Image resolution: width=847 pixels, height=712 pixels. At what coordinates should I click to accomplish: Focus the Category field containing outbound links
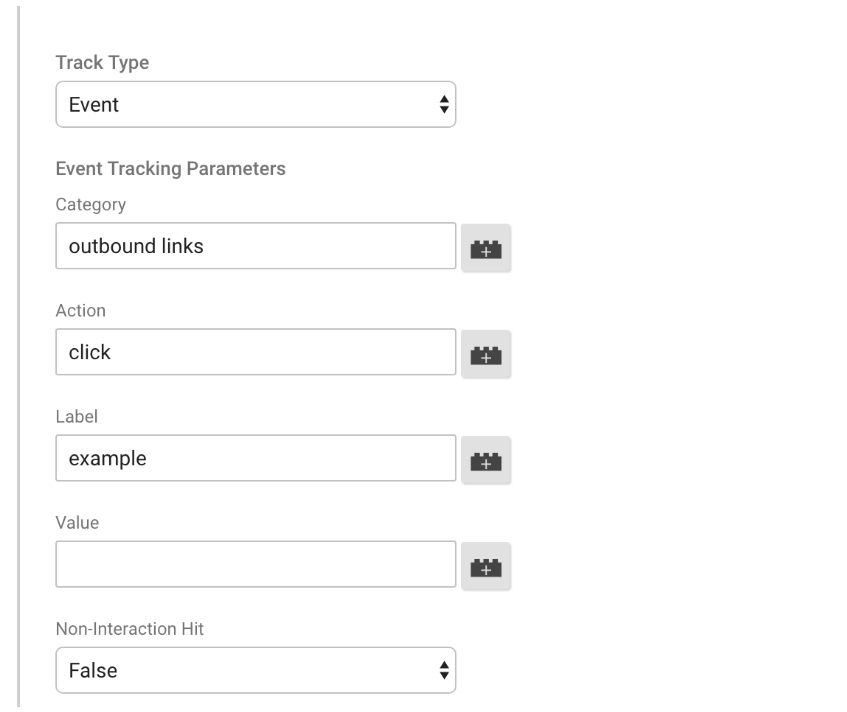pyautogui.click(x=256, y=246)
